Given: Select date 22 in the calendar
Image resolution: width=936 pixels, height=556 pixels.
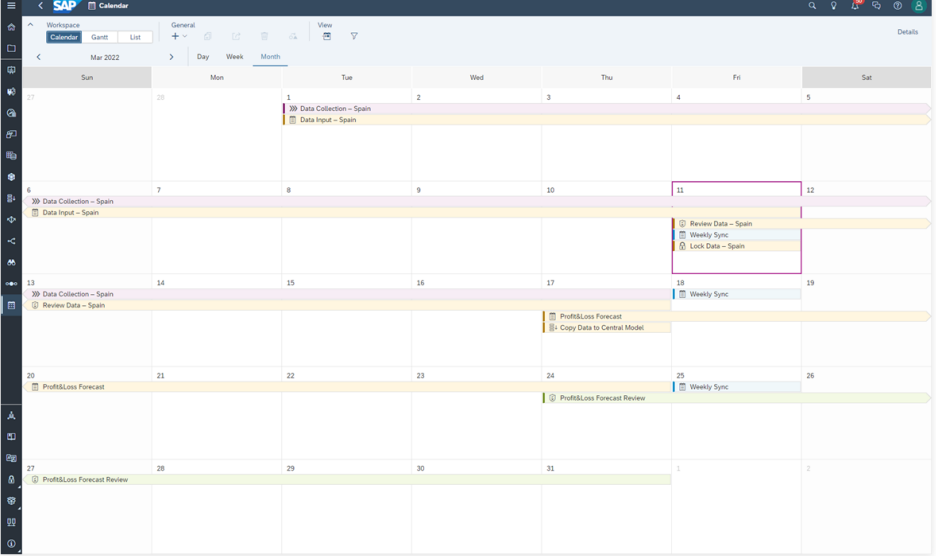Looking at the screenshot, I should pos(291,376).
